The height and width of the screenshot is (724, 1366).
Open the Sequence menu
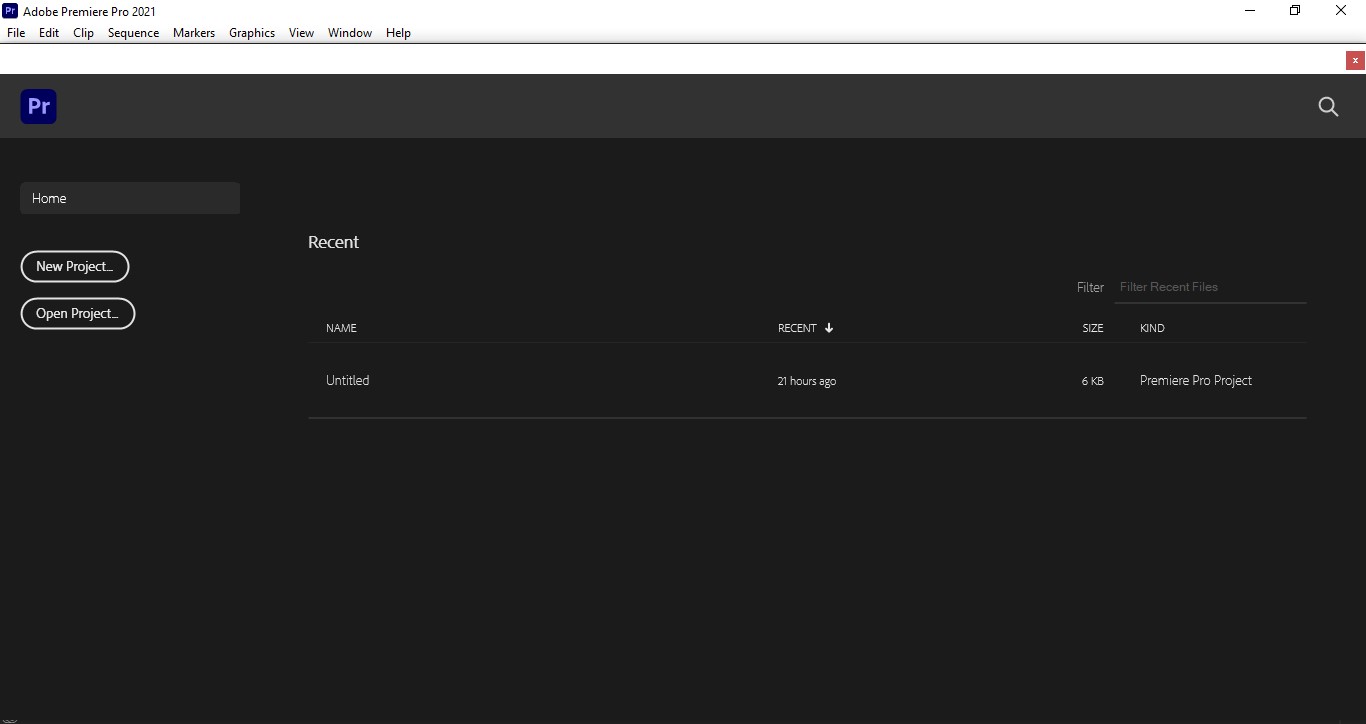[x=133, y=33]
